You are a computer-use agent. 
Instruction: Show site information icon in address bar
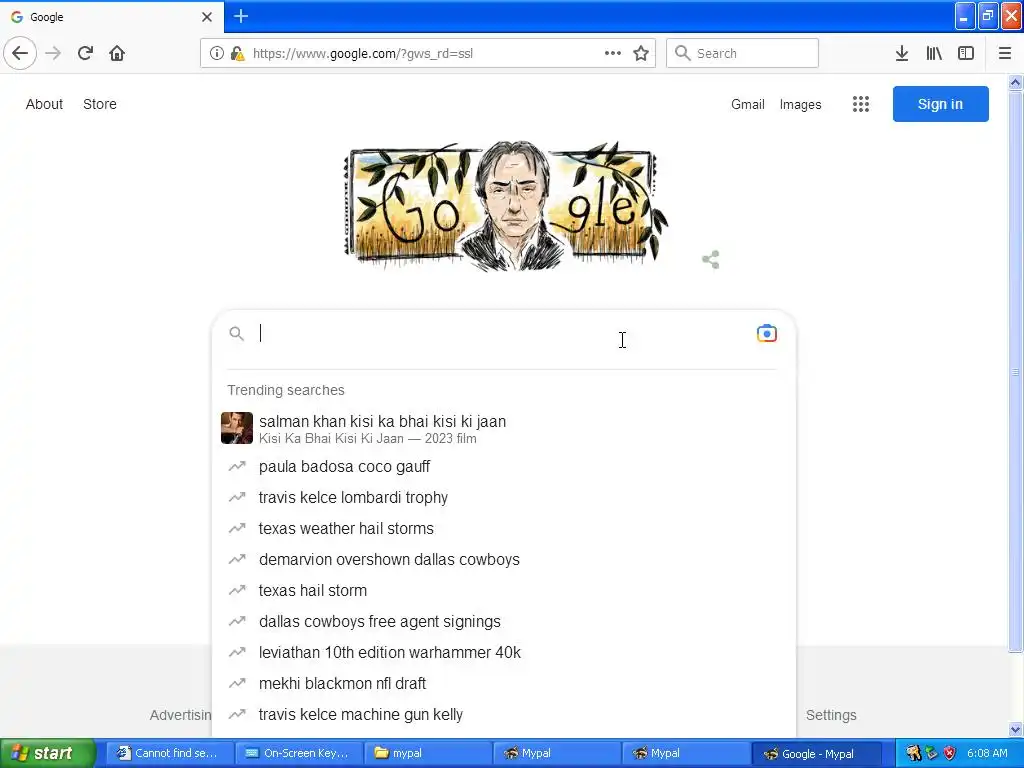[217, 53]
